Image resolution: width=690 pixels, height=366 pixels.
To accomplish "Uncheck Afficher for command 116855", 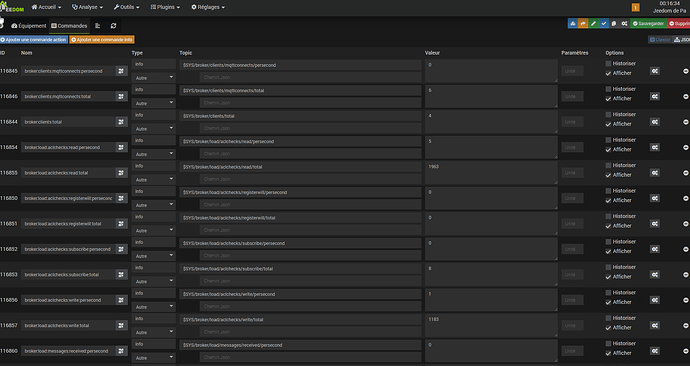I will [608, 175].
